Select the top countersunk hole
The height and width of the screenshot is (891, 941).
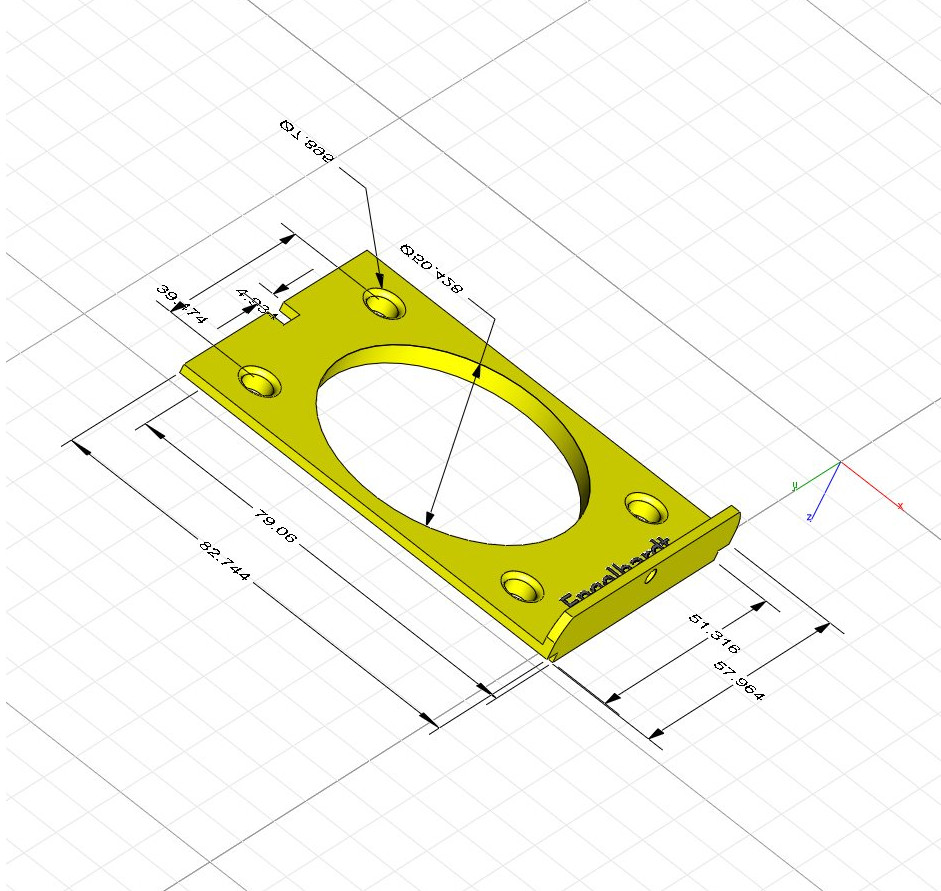(x=383, y=306)
